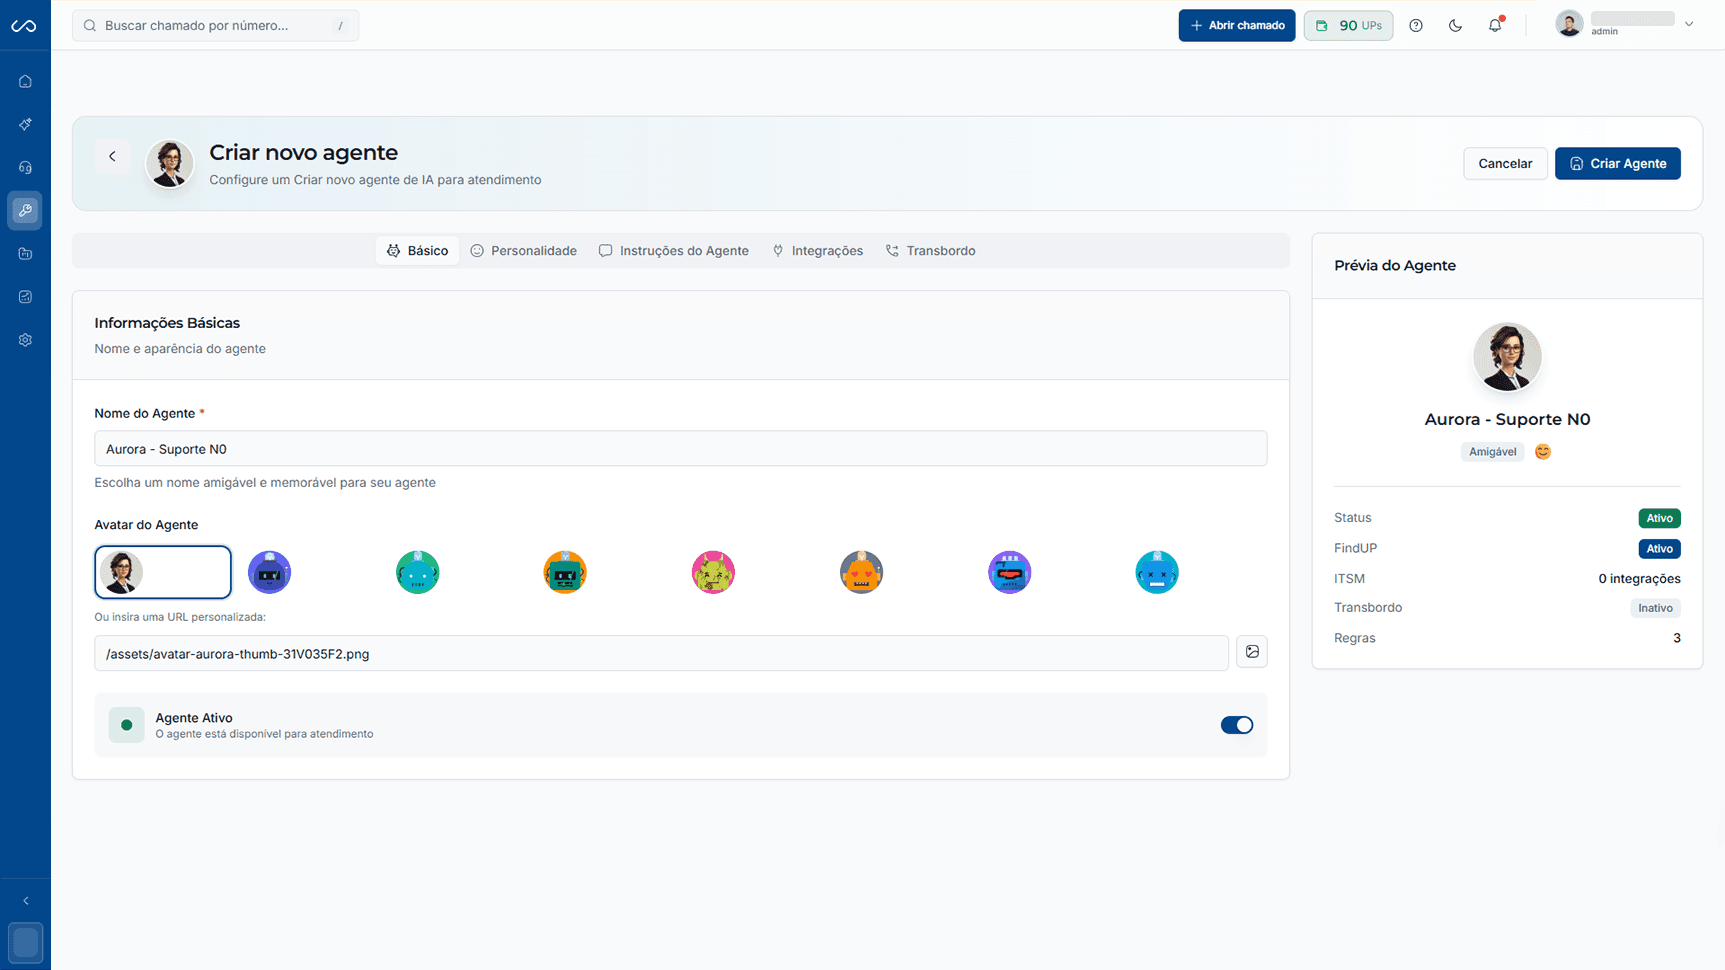Open the home icon in sidebar
The image size is (1725, 970).
click(25, 82)
